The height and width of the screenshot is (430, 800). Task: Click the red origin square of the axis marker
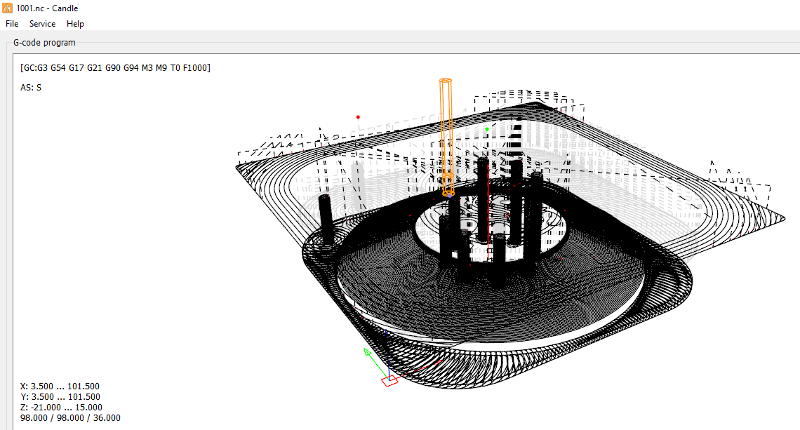point(390,381)
